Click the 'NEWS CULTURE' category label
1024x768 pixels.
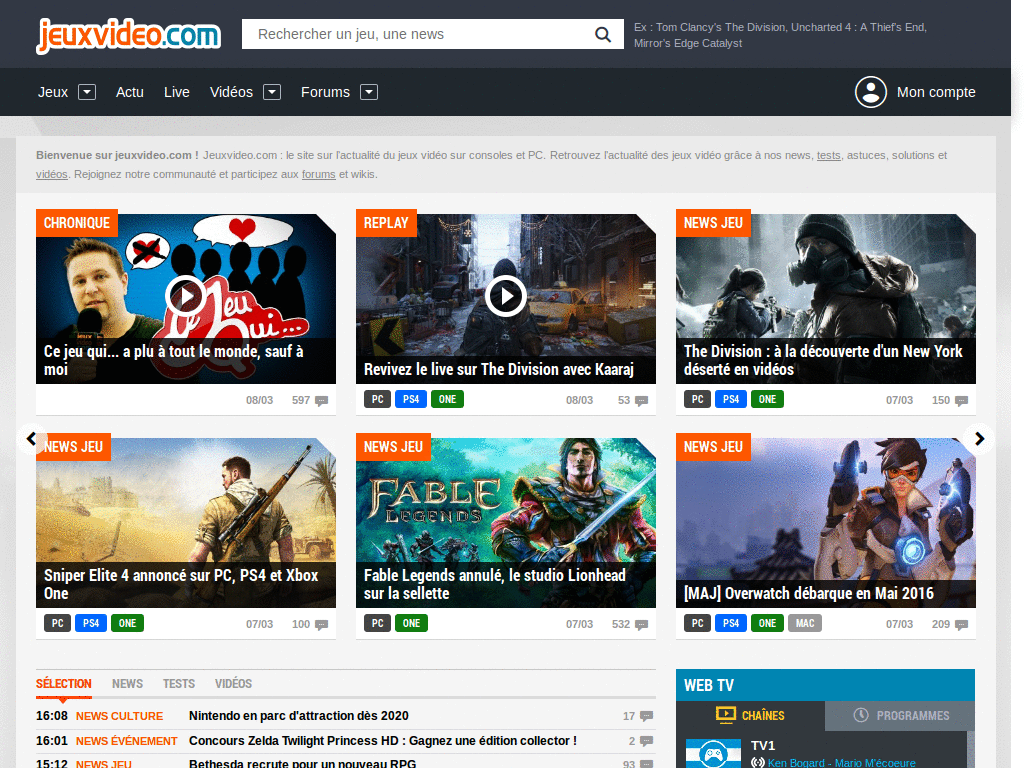pos(120,716)
